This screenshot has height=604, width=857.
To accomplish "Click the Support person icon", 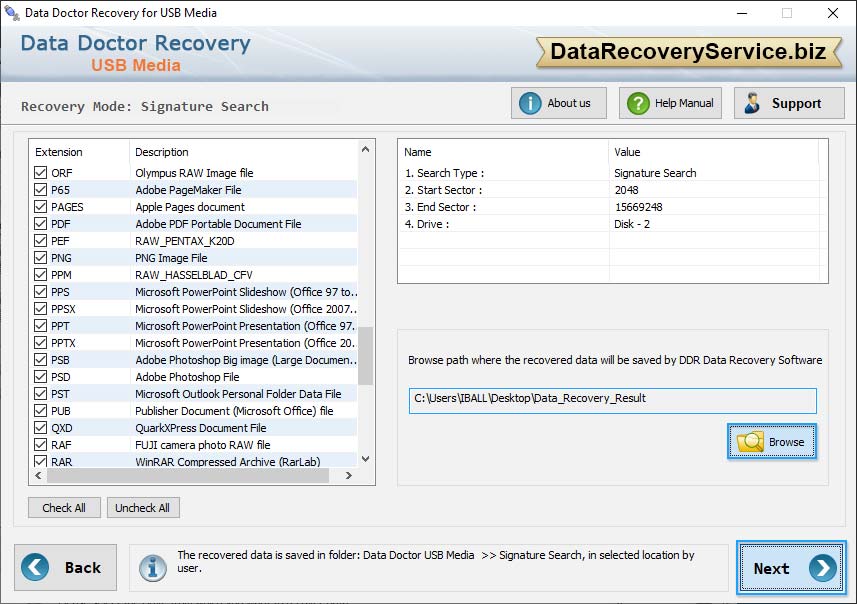I will [x=752, y=103].
